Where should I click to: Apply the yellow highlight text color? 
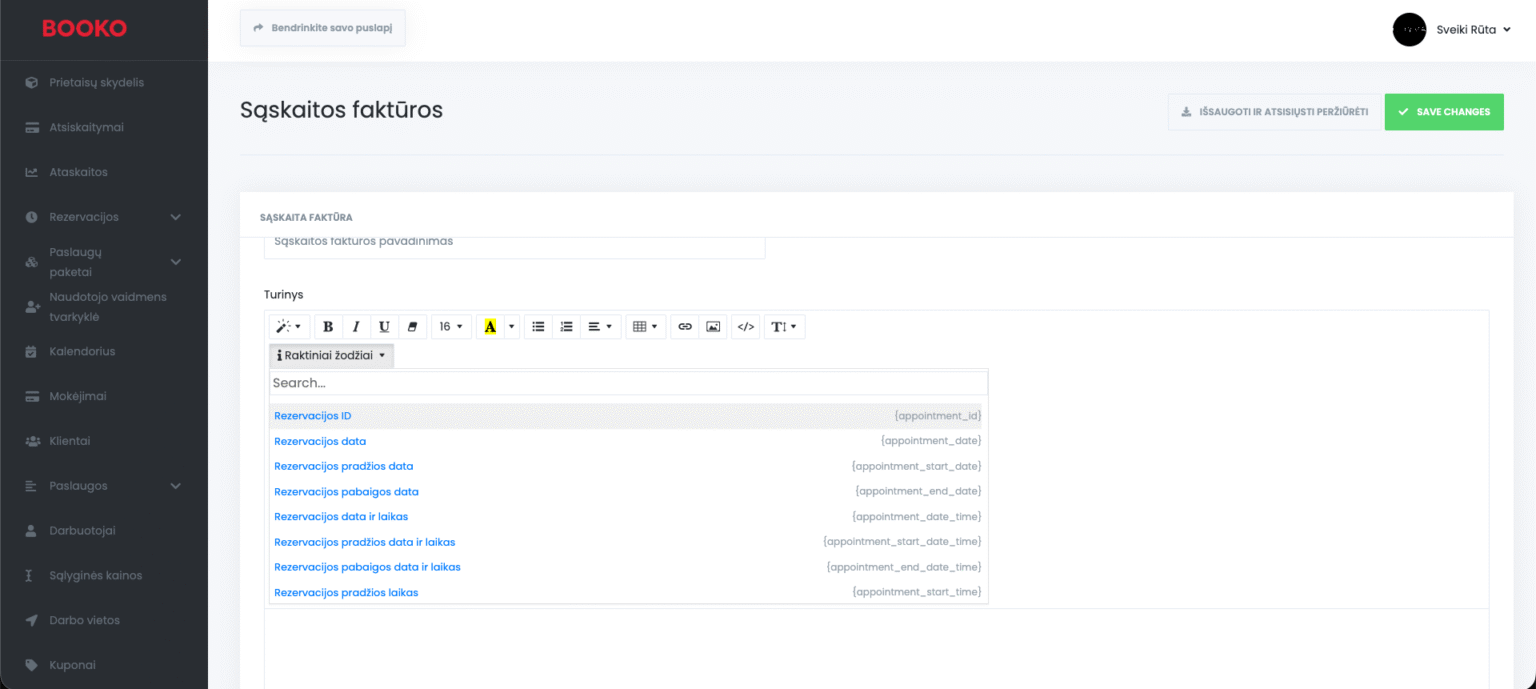pos(490,327)
